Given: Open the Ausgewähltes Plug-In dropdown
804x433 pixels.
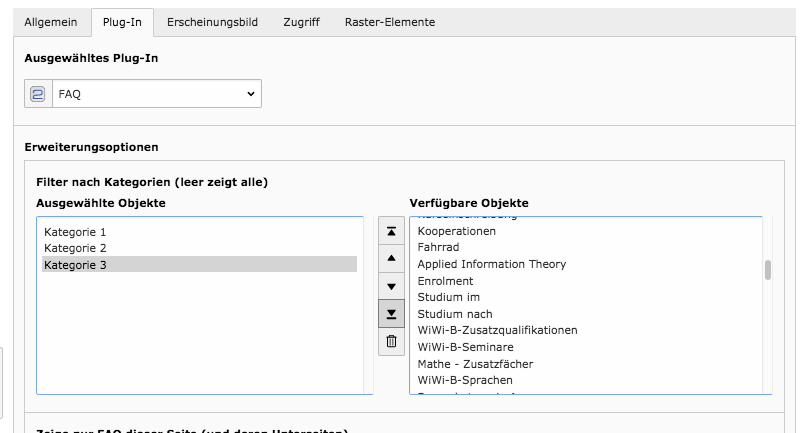Looking at the screenshot, I should (x=156, y=94).
